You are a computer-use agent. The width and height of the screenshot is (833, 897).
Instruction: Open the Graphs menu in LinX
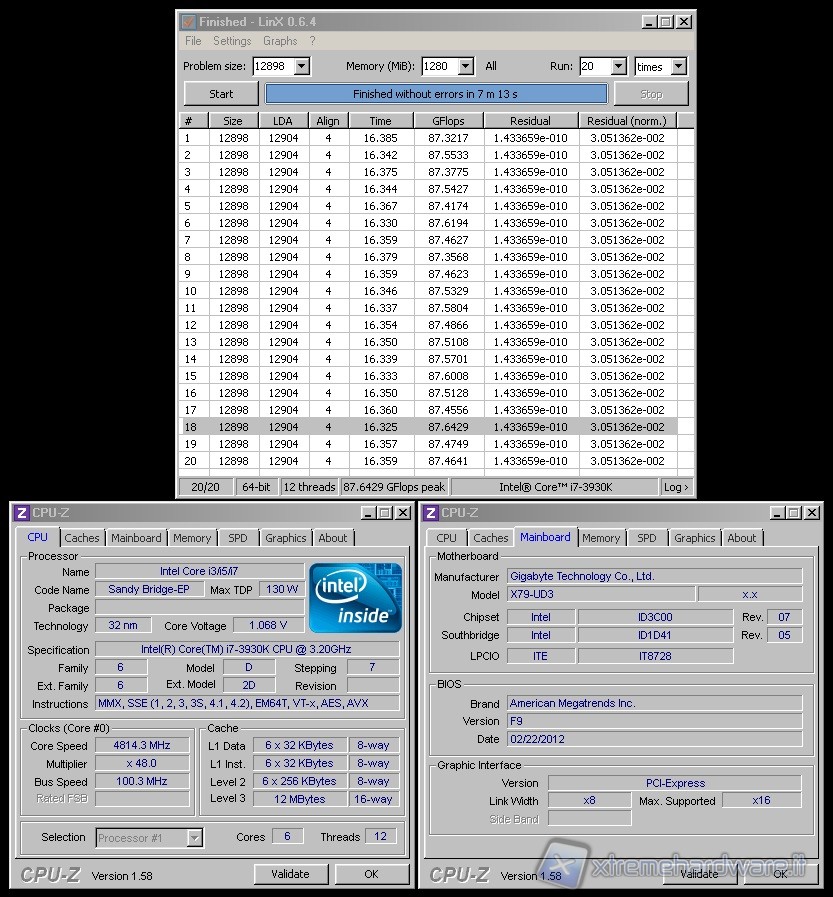(x=280, y=41)
